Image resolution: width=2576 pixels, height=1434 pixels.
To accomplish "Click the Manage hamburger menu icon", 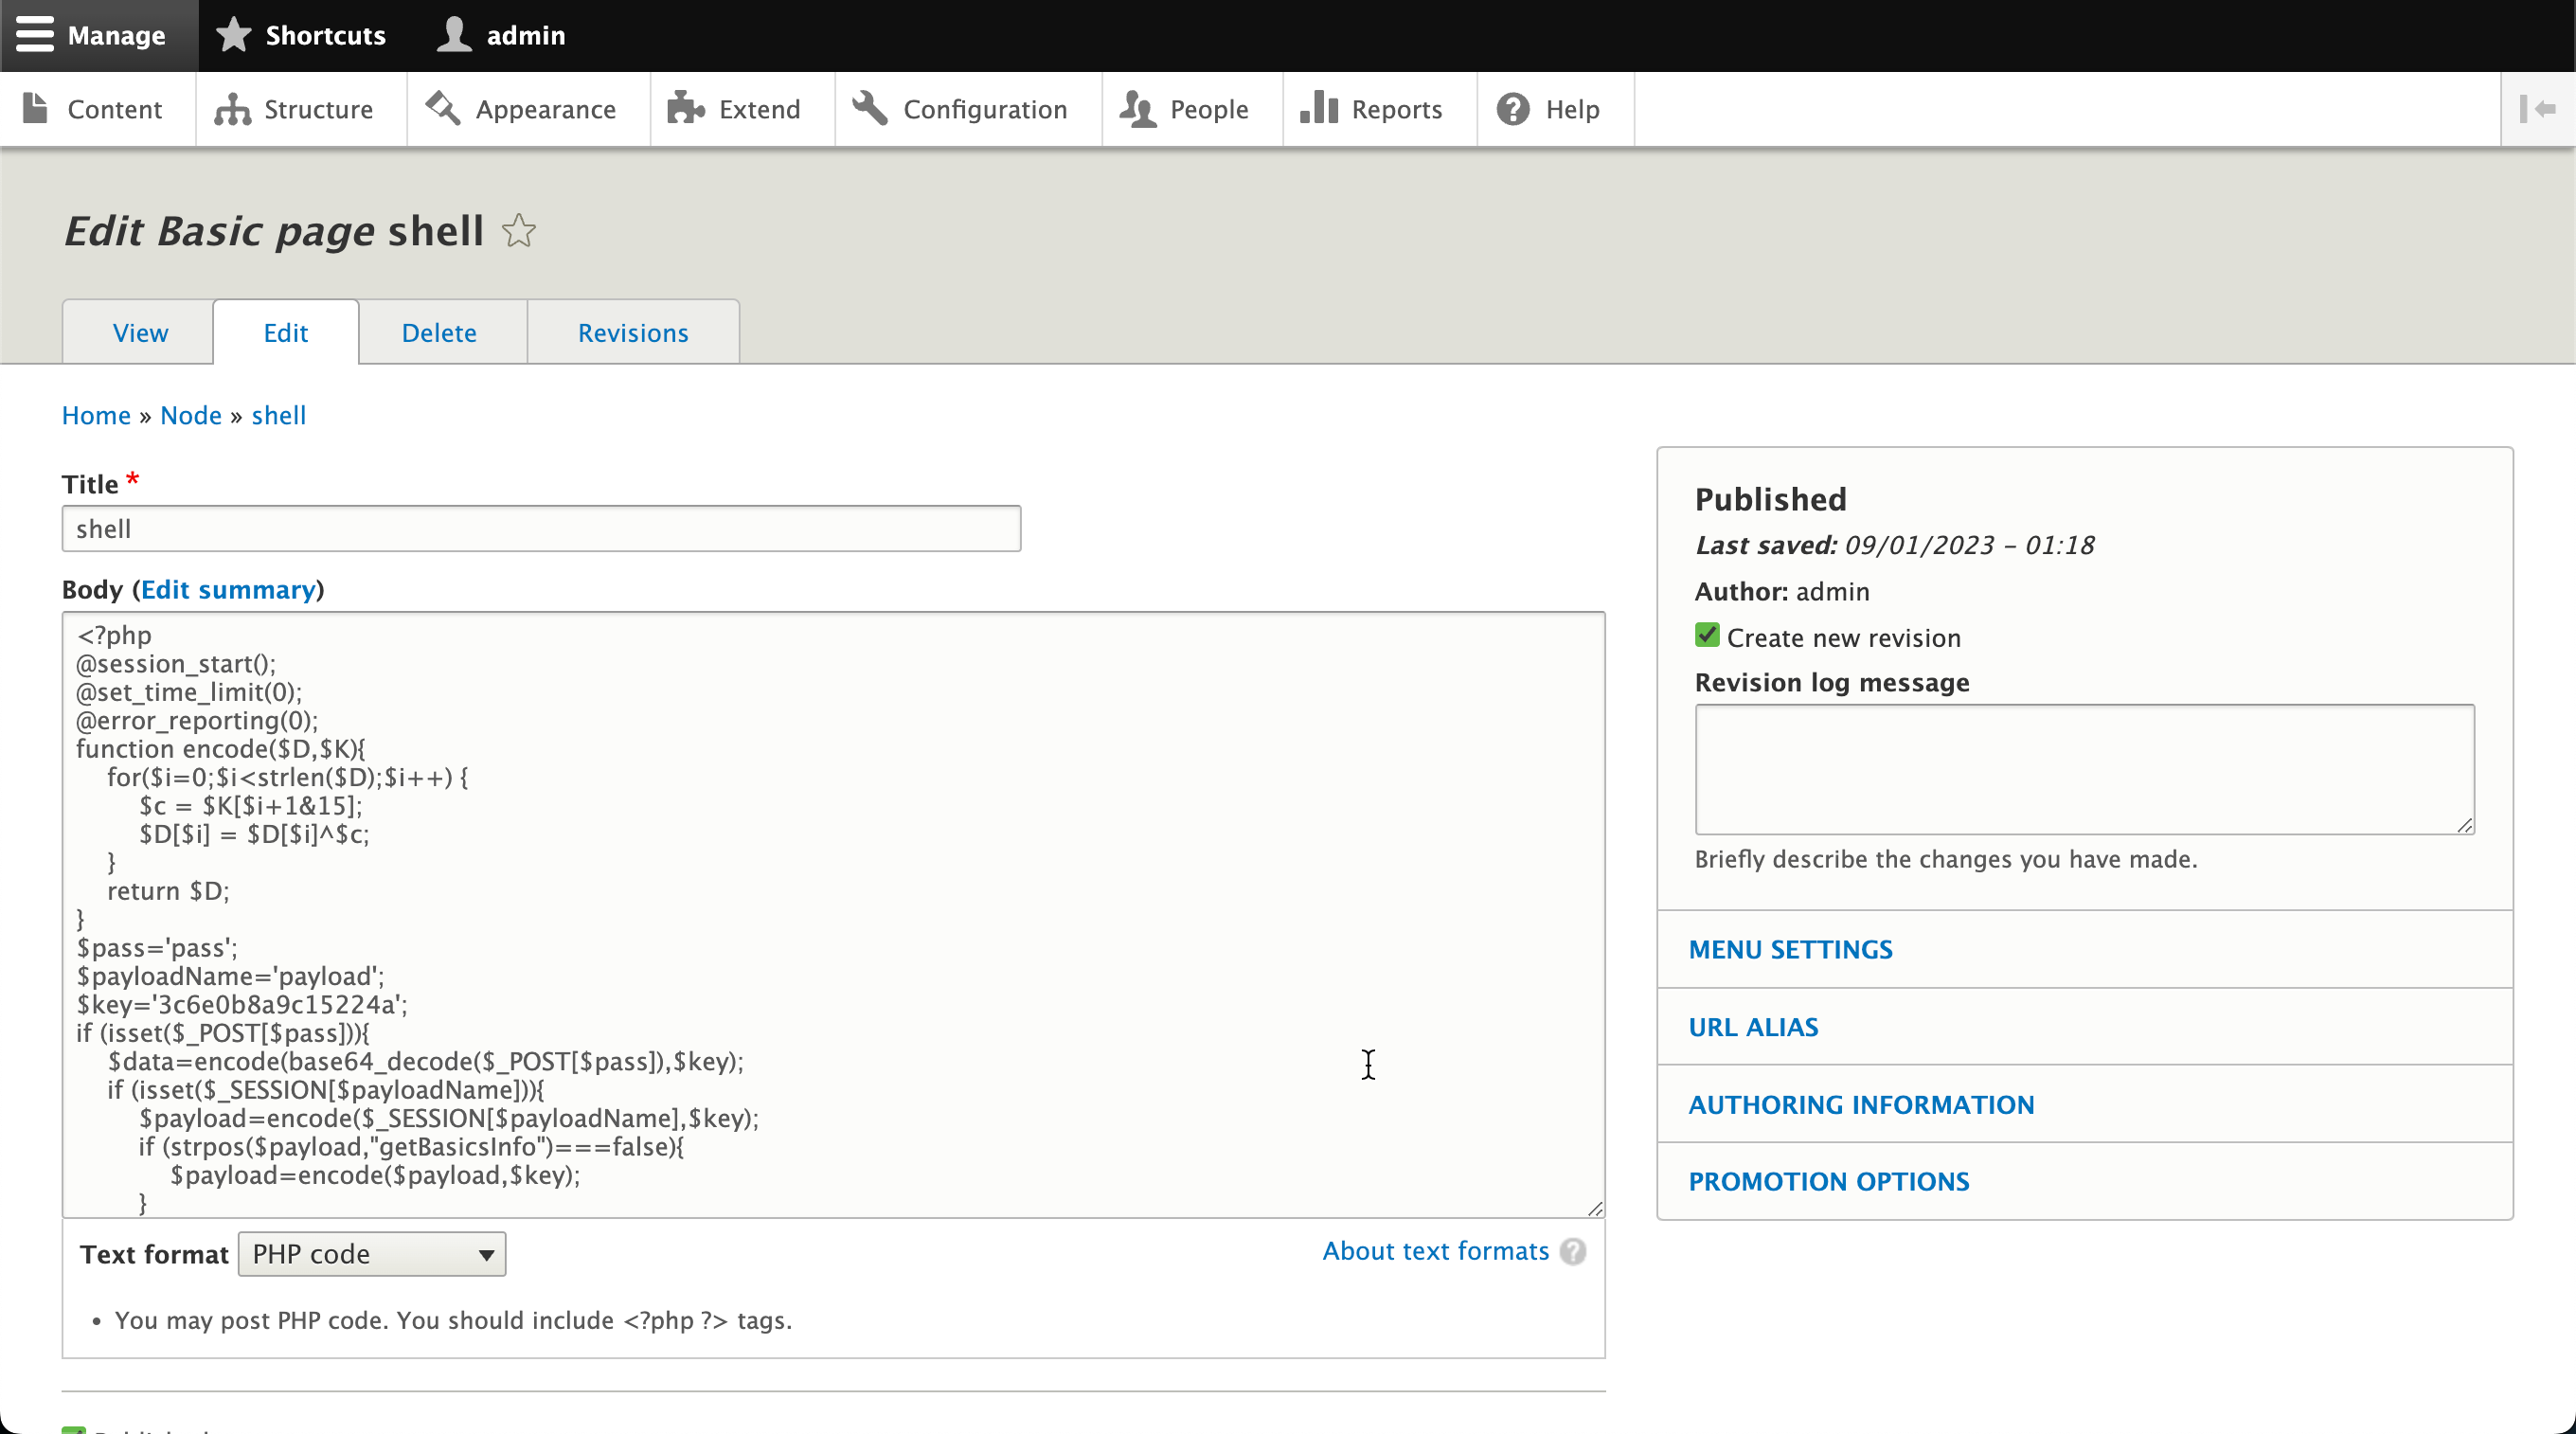I will coord(35,35).
